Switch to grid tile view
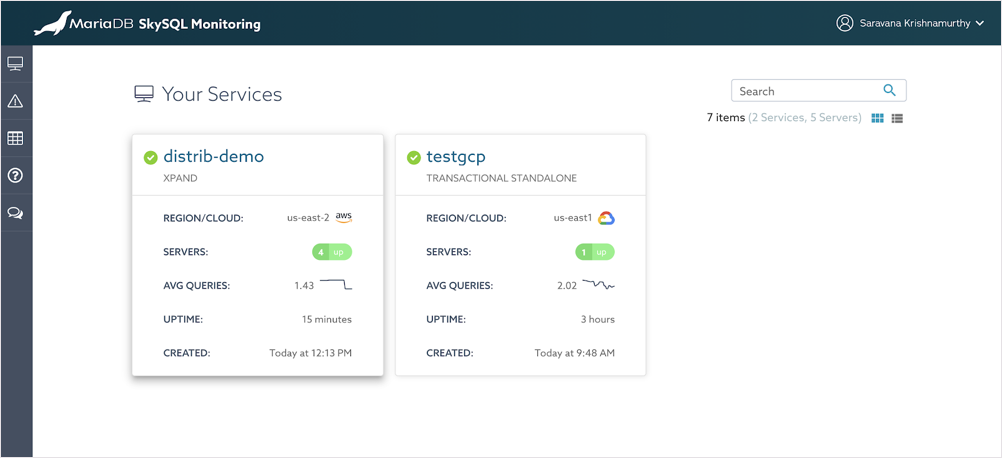 click(x=877, y=118)
